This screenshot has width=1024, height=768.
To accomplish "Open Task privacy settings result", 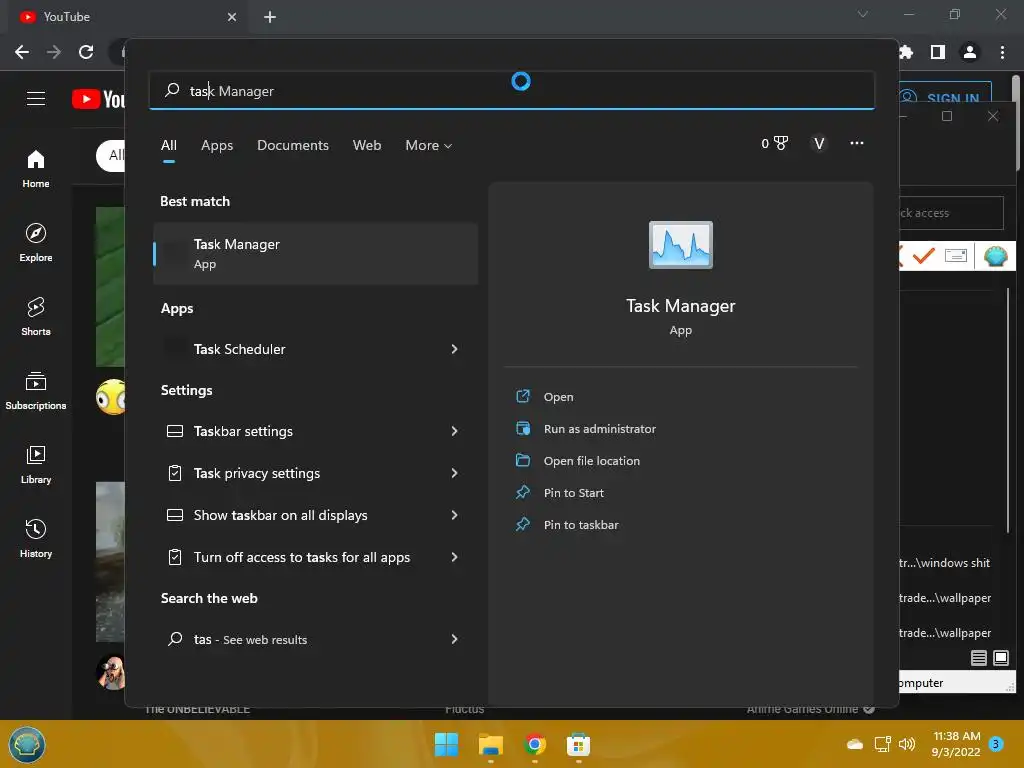I will [257, 473].
